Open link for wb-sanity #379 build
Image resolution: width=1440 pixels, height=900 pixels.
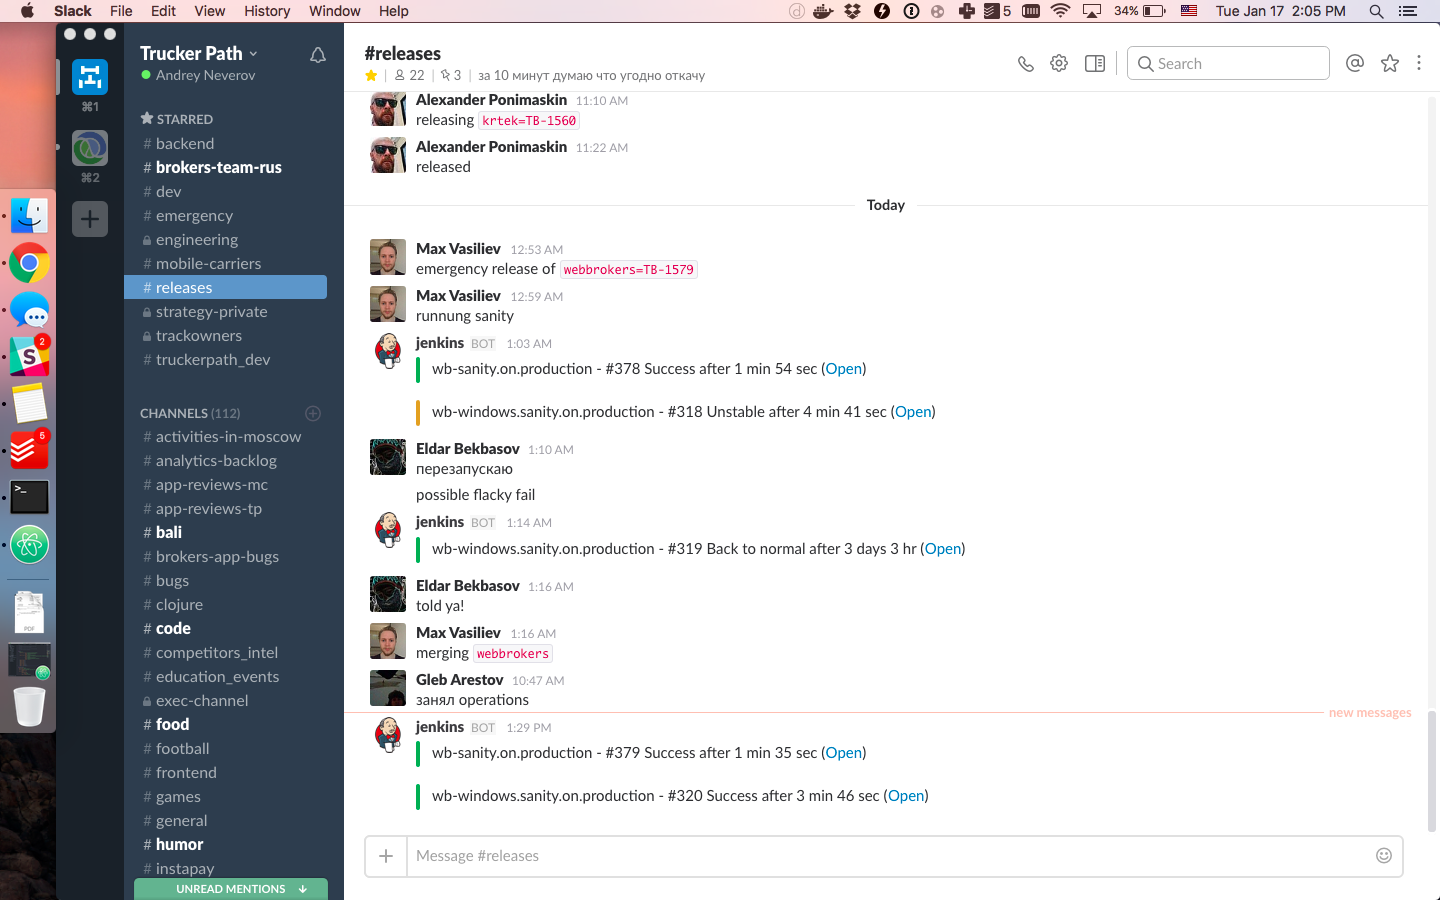pyautogui.click(x=844, y=753)
